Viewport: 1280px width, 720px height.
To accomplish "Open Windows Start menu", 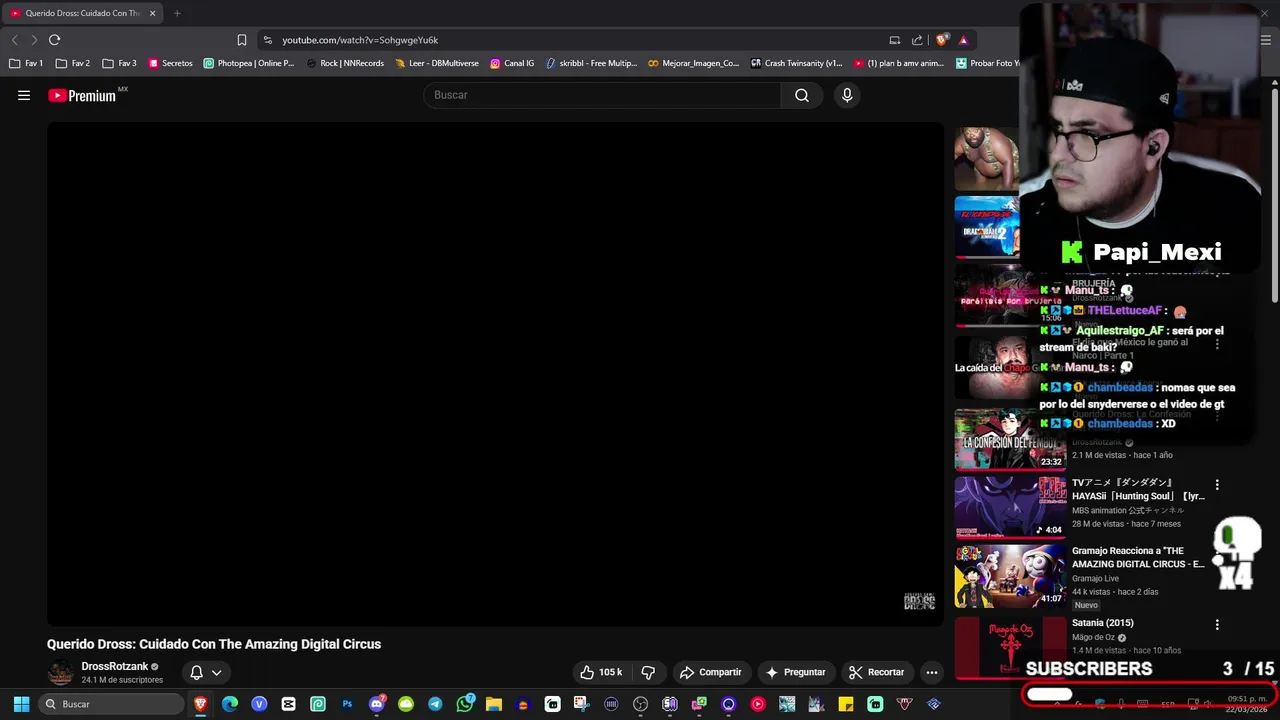I will [x=21, y=704].
